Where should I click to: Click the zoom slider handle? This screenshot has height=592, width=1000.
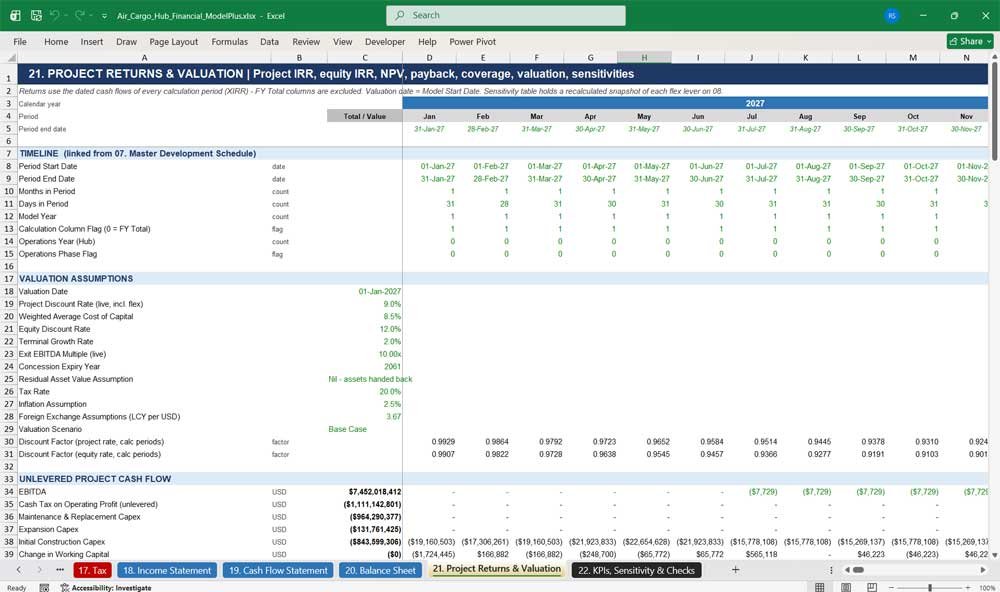click(930, 588)
